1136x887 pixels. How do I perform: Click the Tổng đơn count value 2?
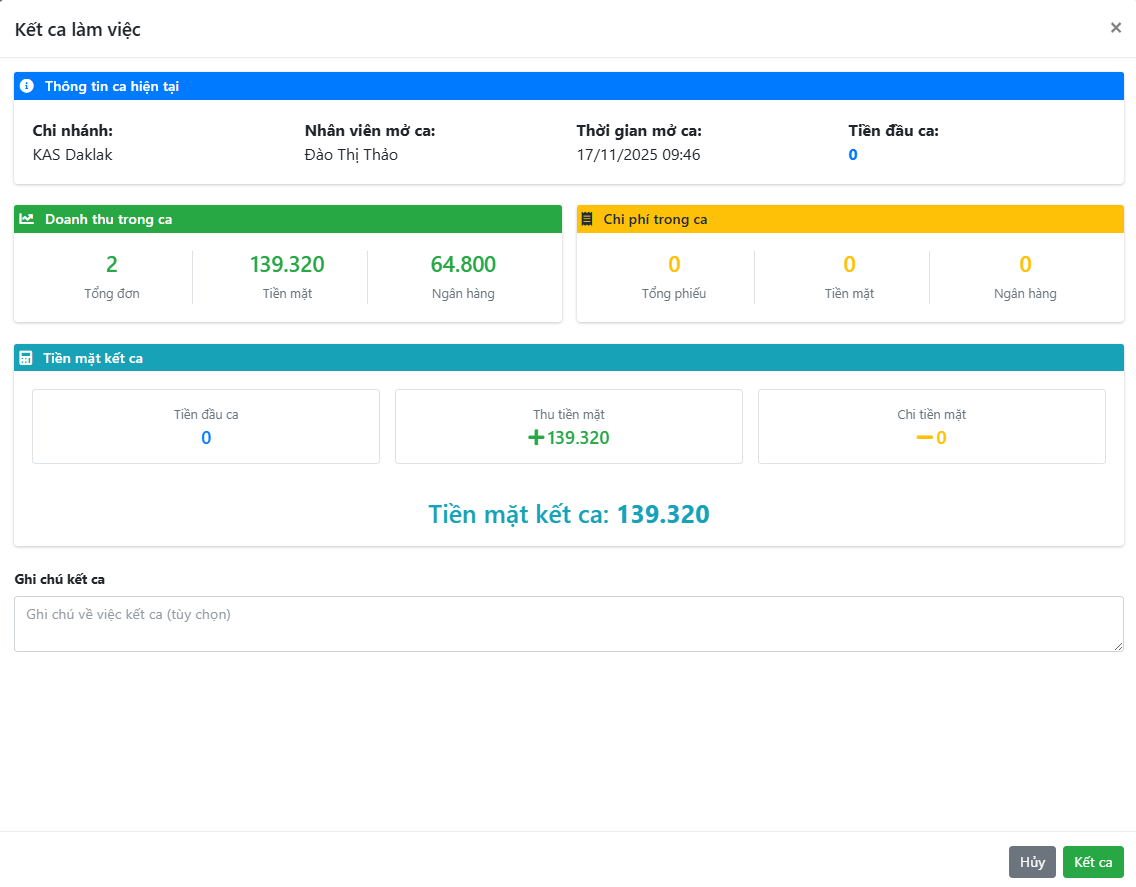click(x=112, y=265)
